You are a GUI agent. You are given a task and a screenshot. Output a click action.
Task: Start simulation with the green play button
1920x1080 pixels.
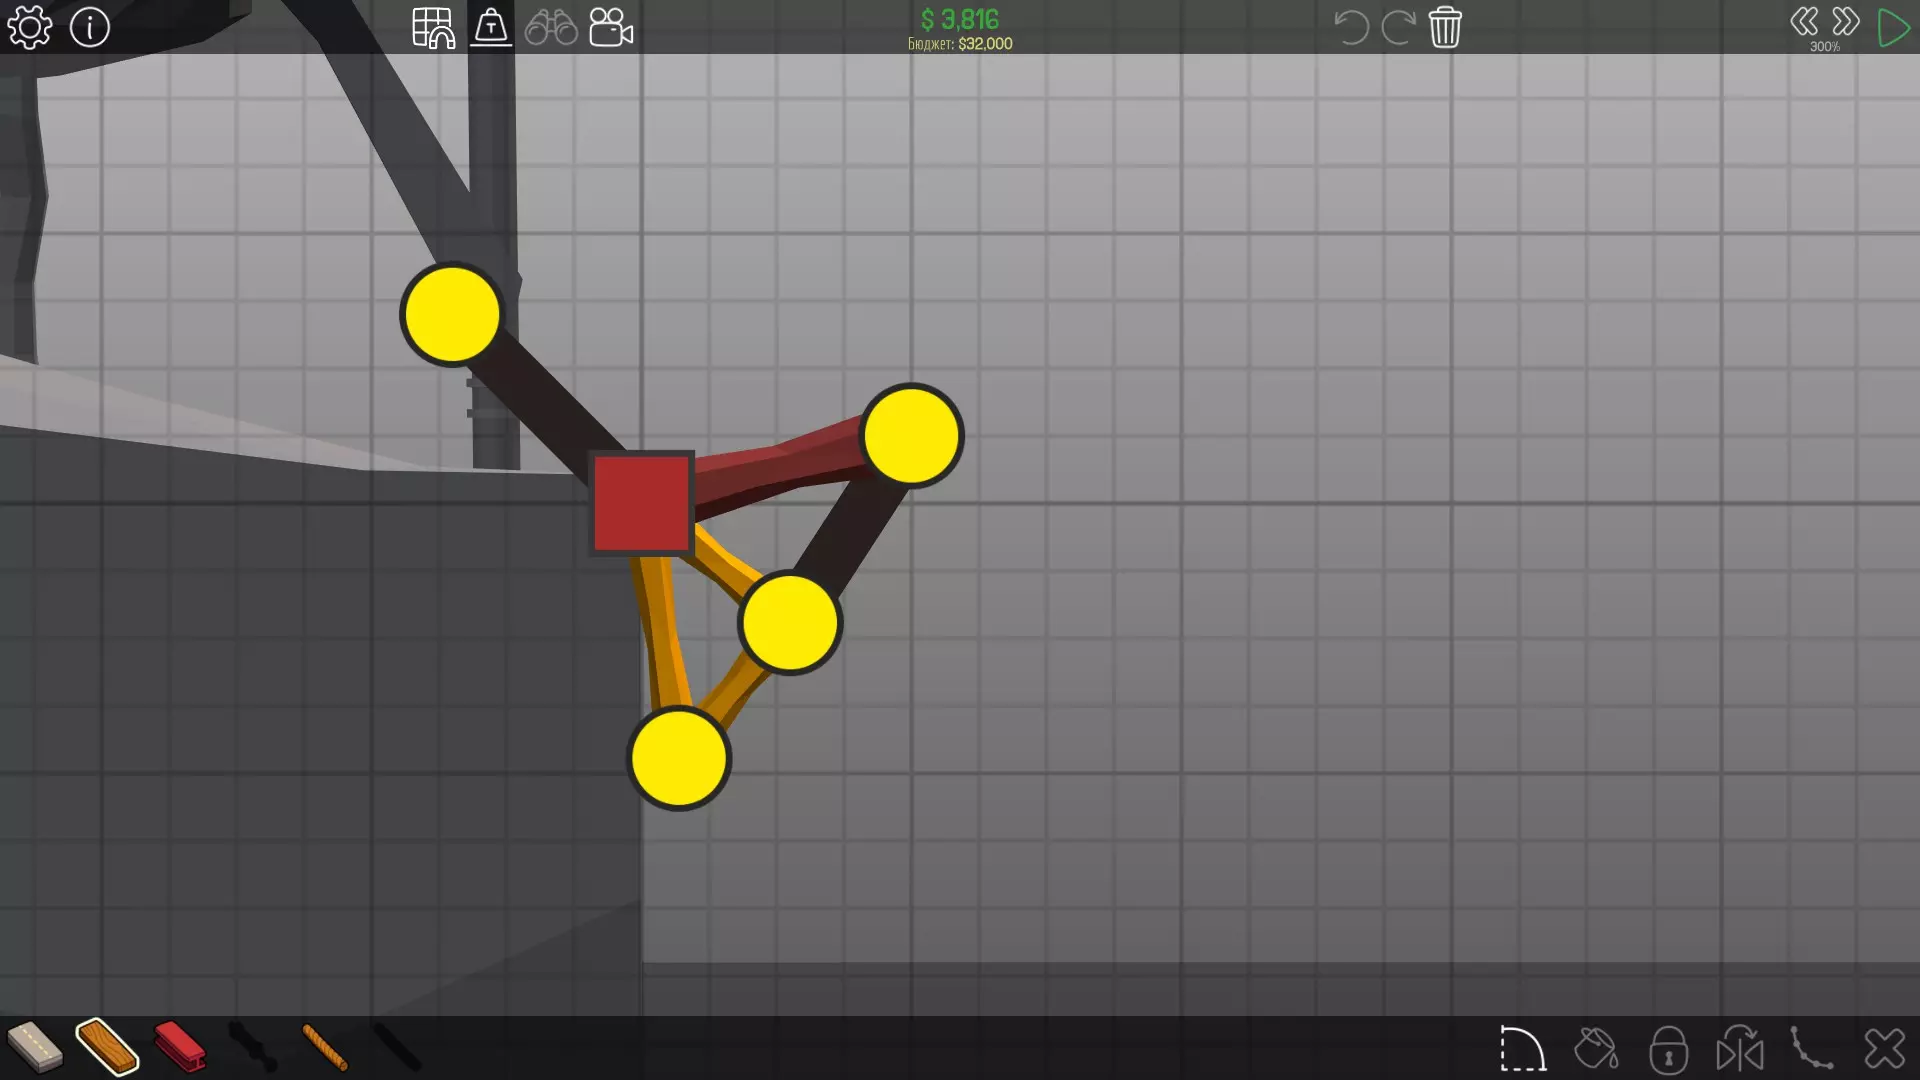point(1893,27)
